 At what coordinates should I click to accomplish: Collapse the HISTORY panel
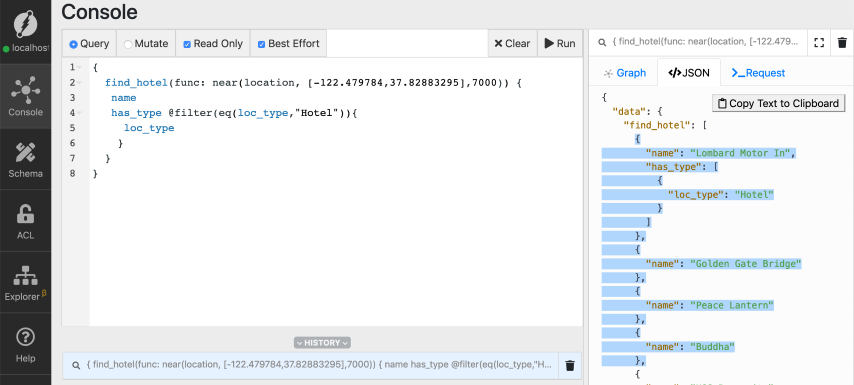322,343
